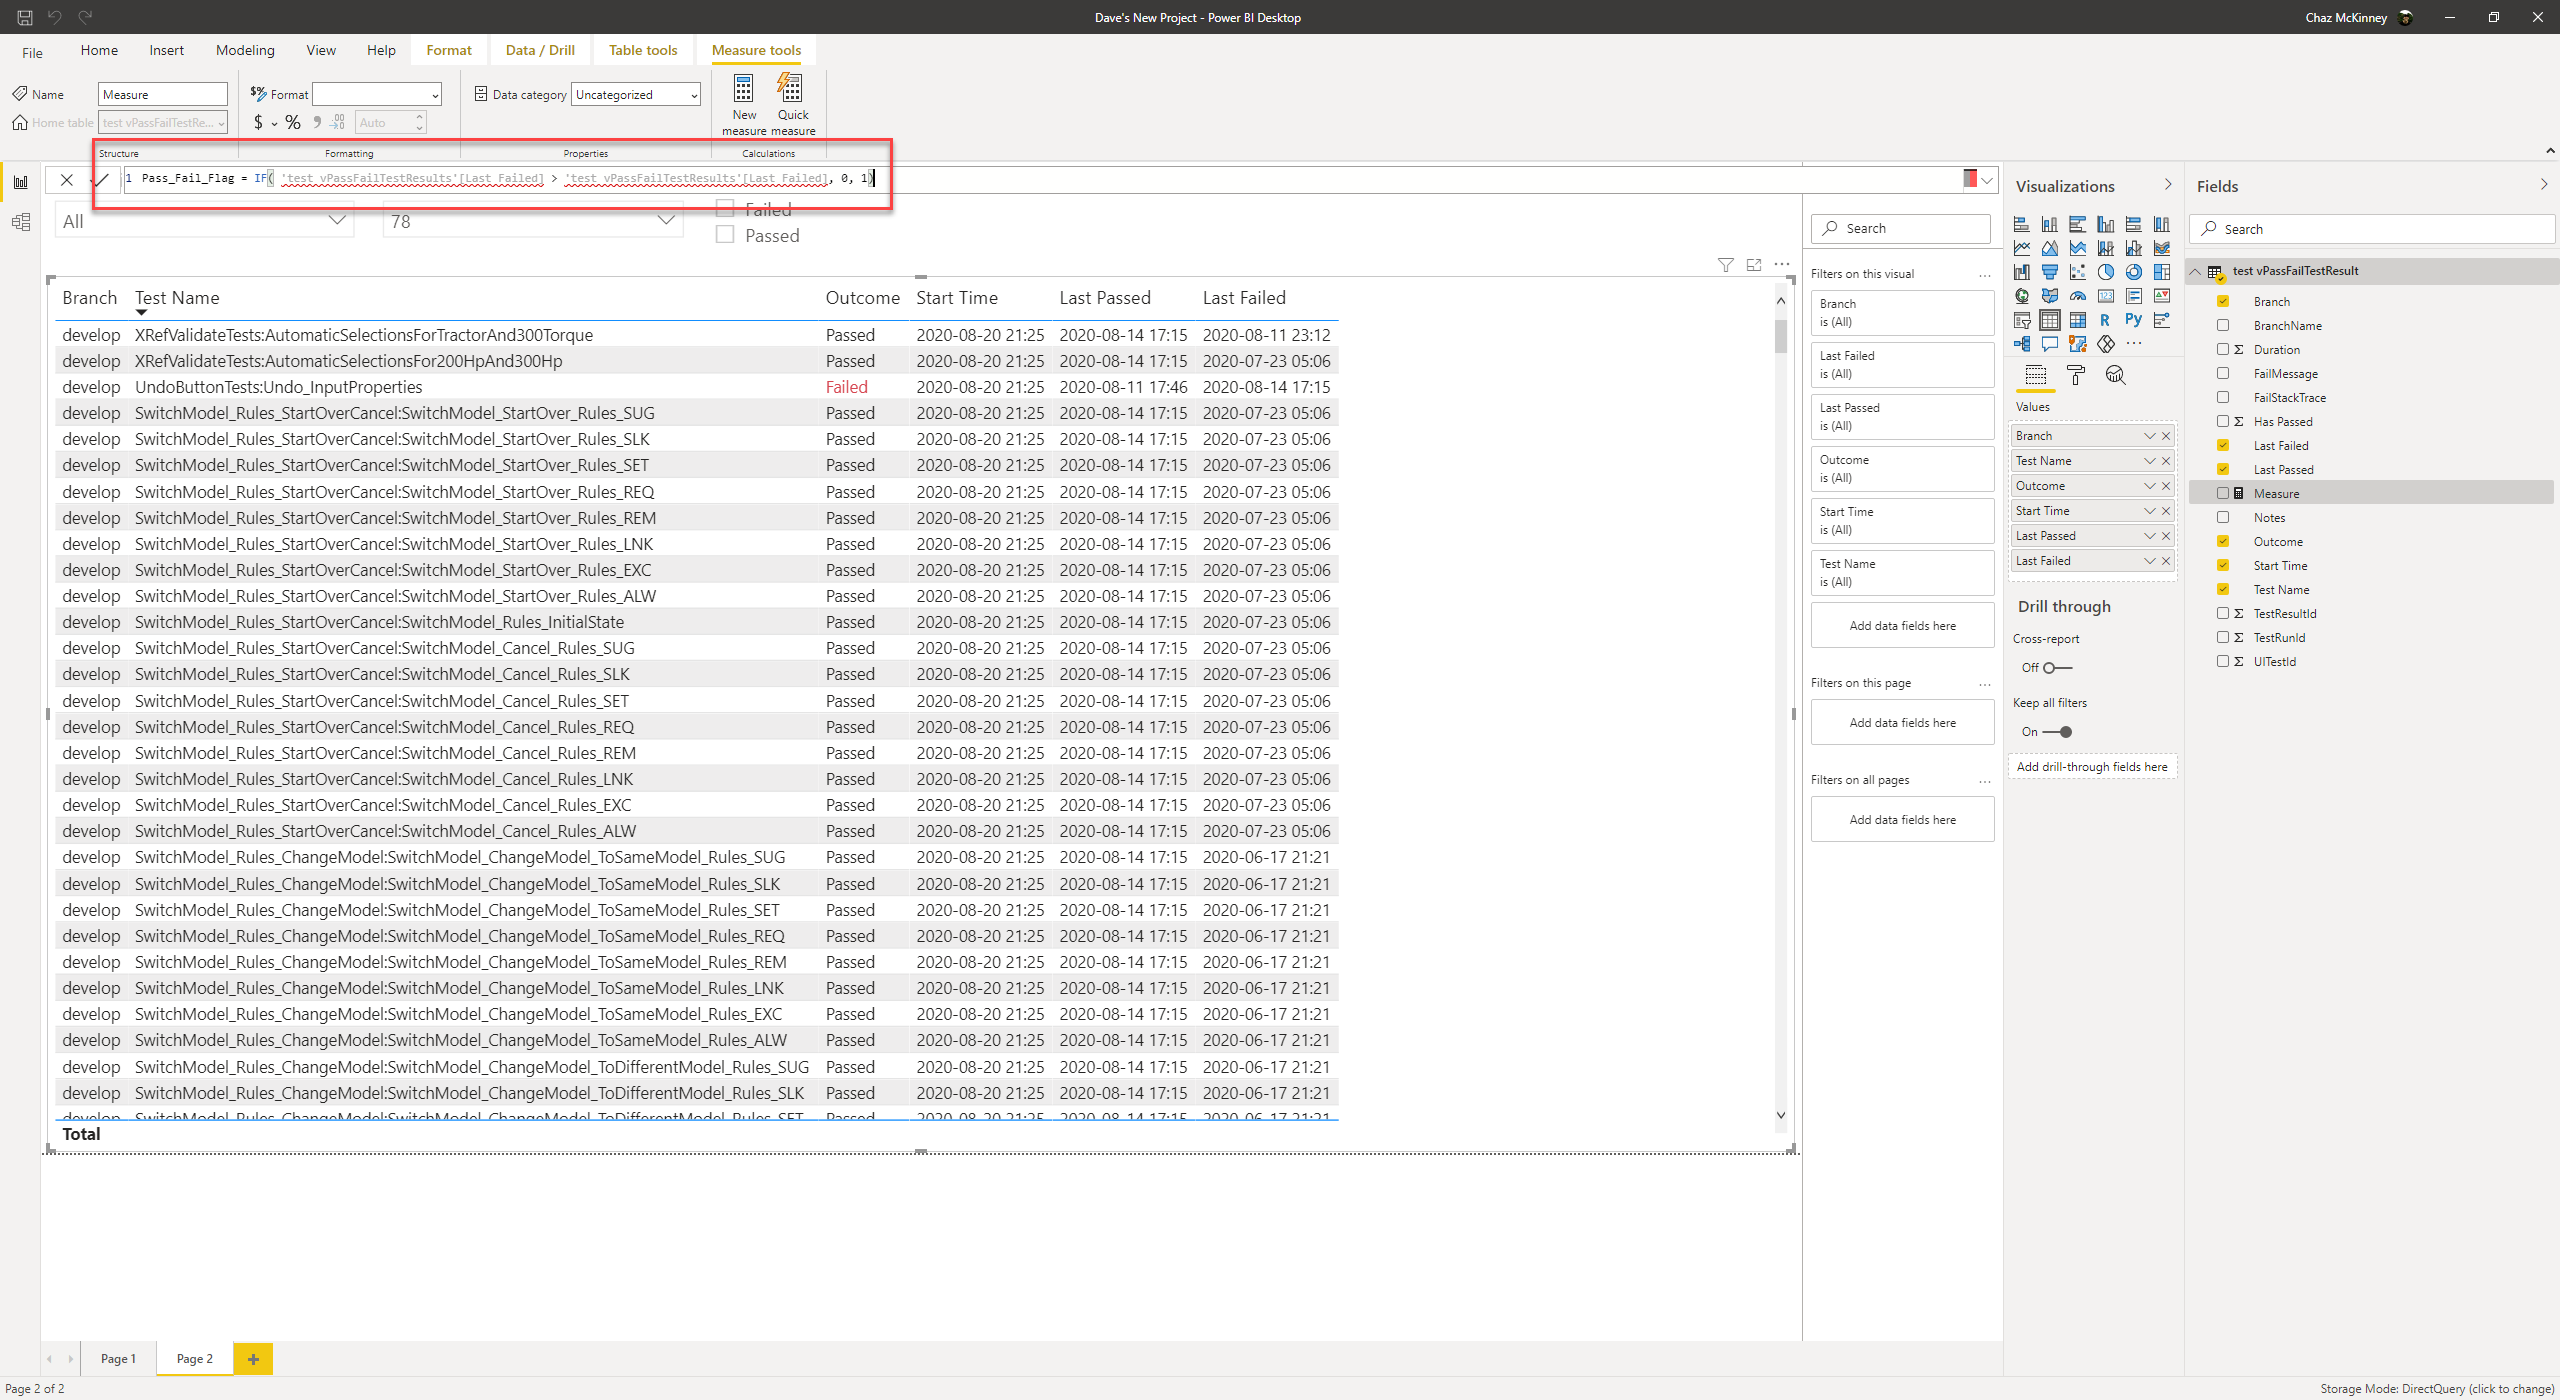2560x1400 pixels.
Task: Choose the KPI visual icon
Action: pos(2162,296)
